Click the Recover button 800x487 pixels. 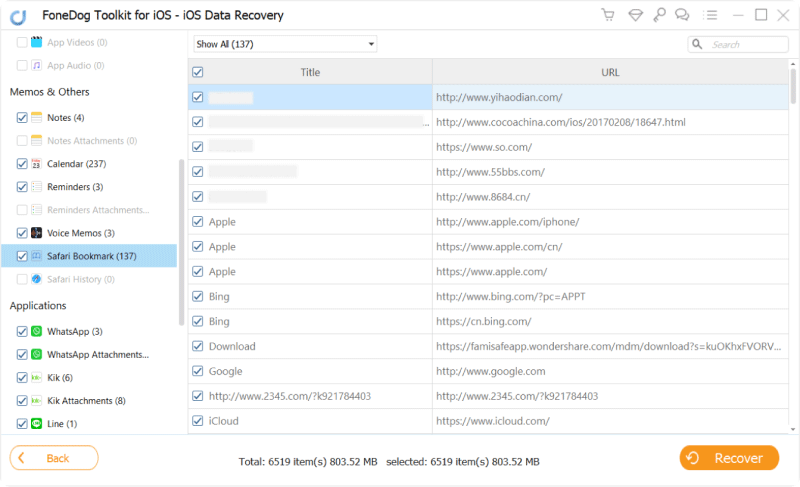[729, 458]
